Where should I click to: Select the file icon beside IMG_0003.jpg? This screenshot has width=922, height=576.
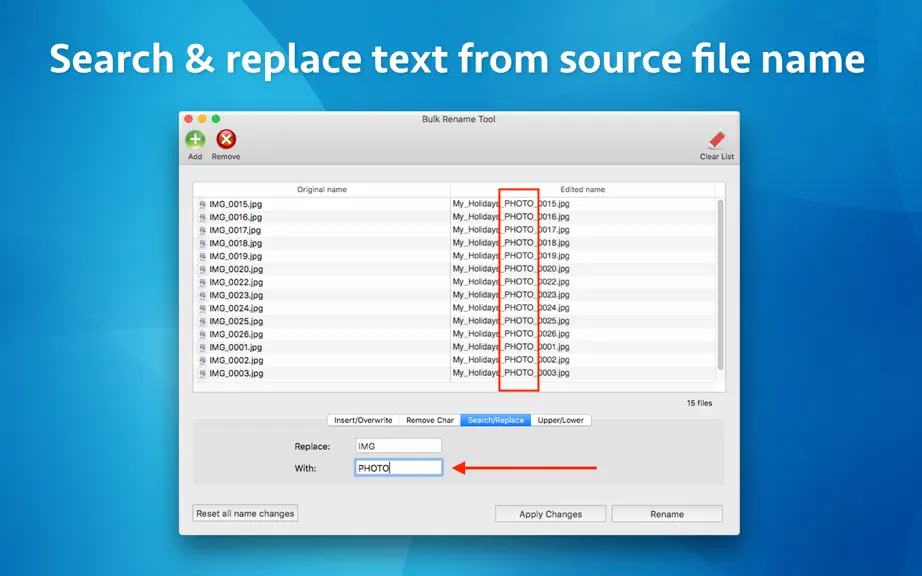(x=202, y=373)
